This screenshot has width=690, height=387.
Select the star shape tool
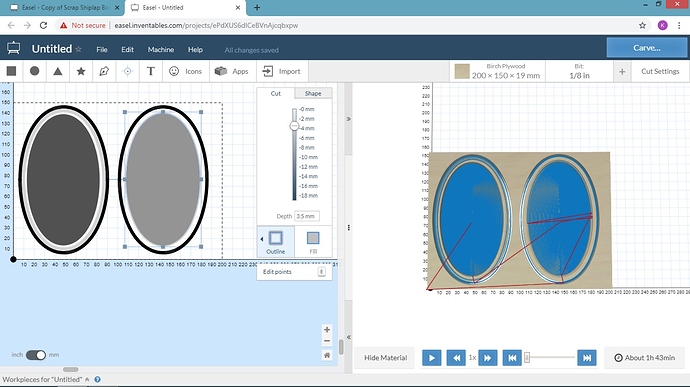pyautogui.click(x=81, y=71)
